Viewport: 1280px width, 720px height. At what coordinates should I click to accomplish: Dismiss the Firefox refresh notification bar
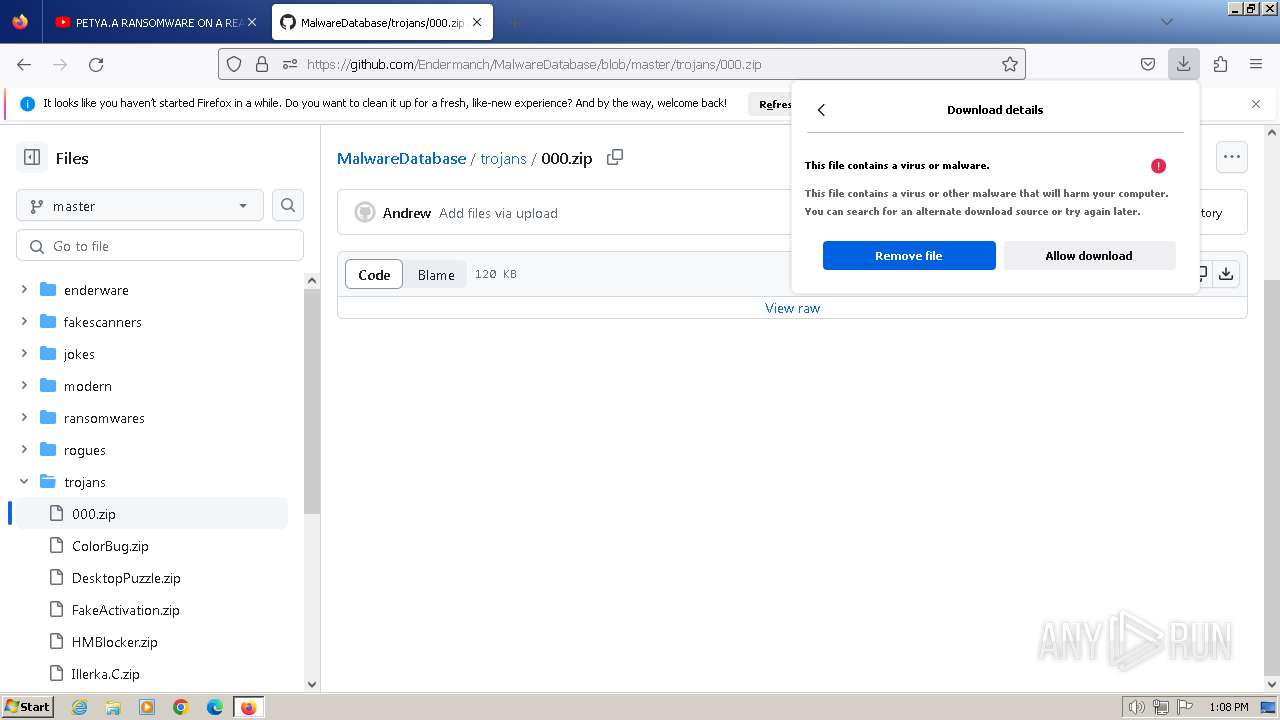point(1256,104)
